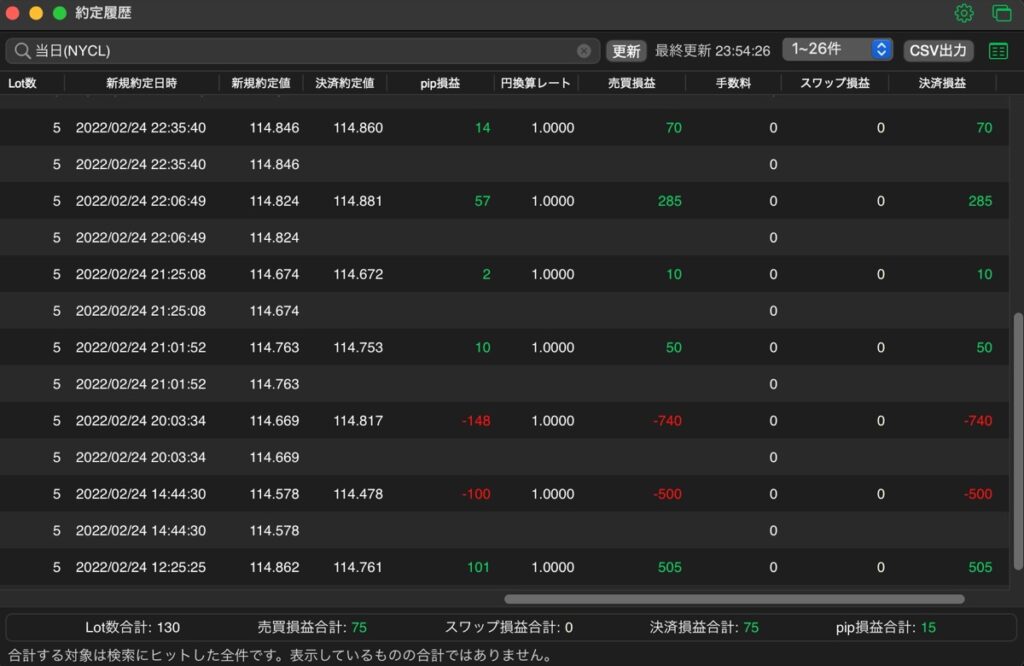
Task: Click the green window-stack icon at top right
Action: [1001, 13]
